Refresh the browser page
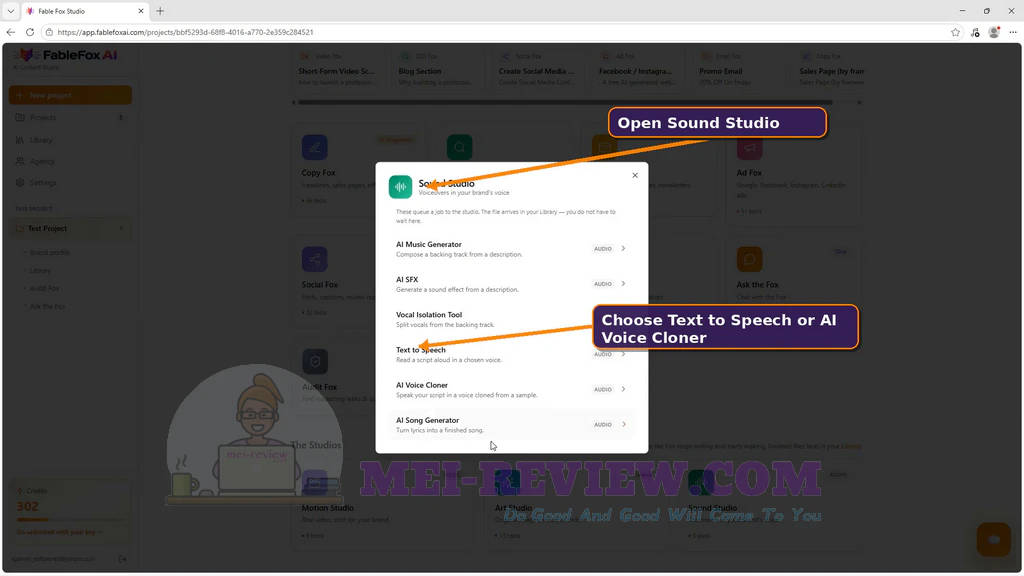 (x=30, y=32)
